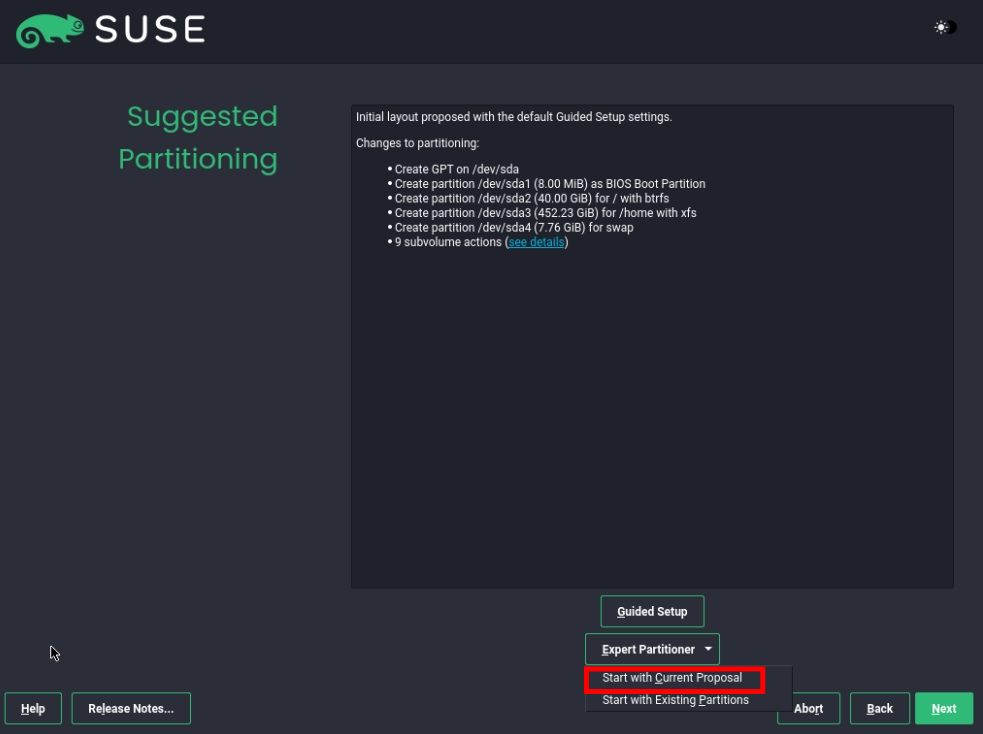Click the SUSE chameleon logo icon

(x=50, y=31)
